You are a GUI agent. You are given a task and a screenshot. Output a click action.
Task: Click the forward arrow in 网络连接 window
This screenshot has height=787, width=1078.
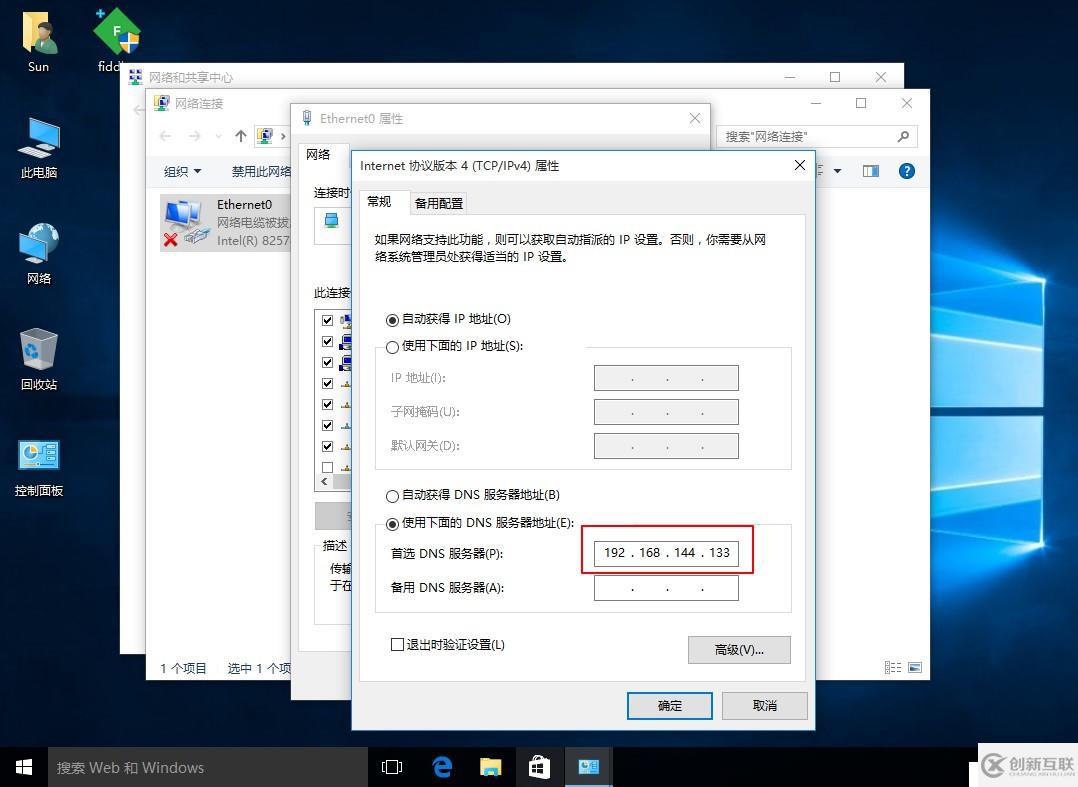coord(195,136)
